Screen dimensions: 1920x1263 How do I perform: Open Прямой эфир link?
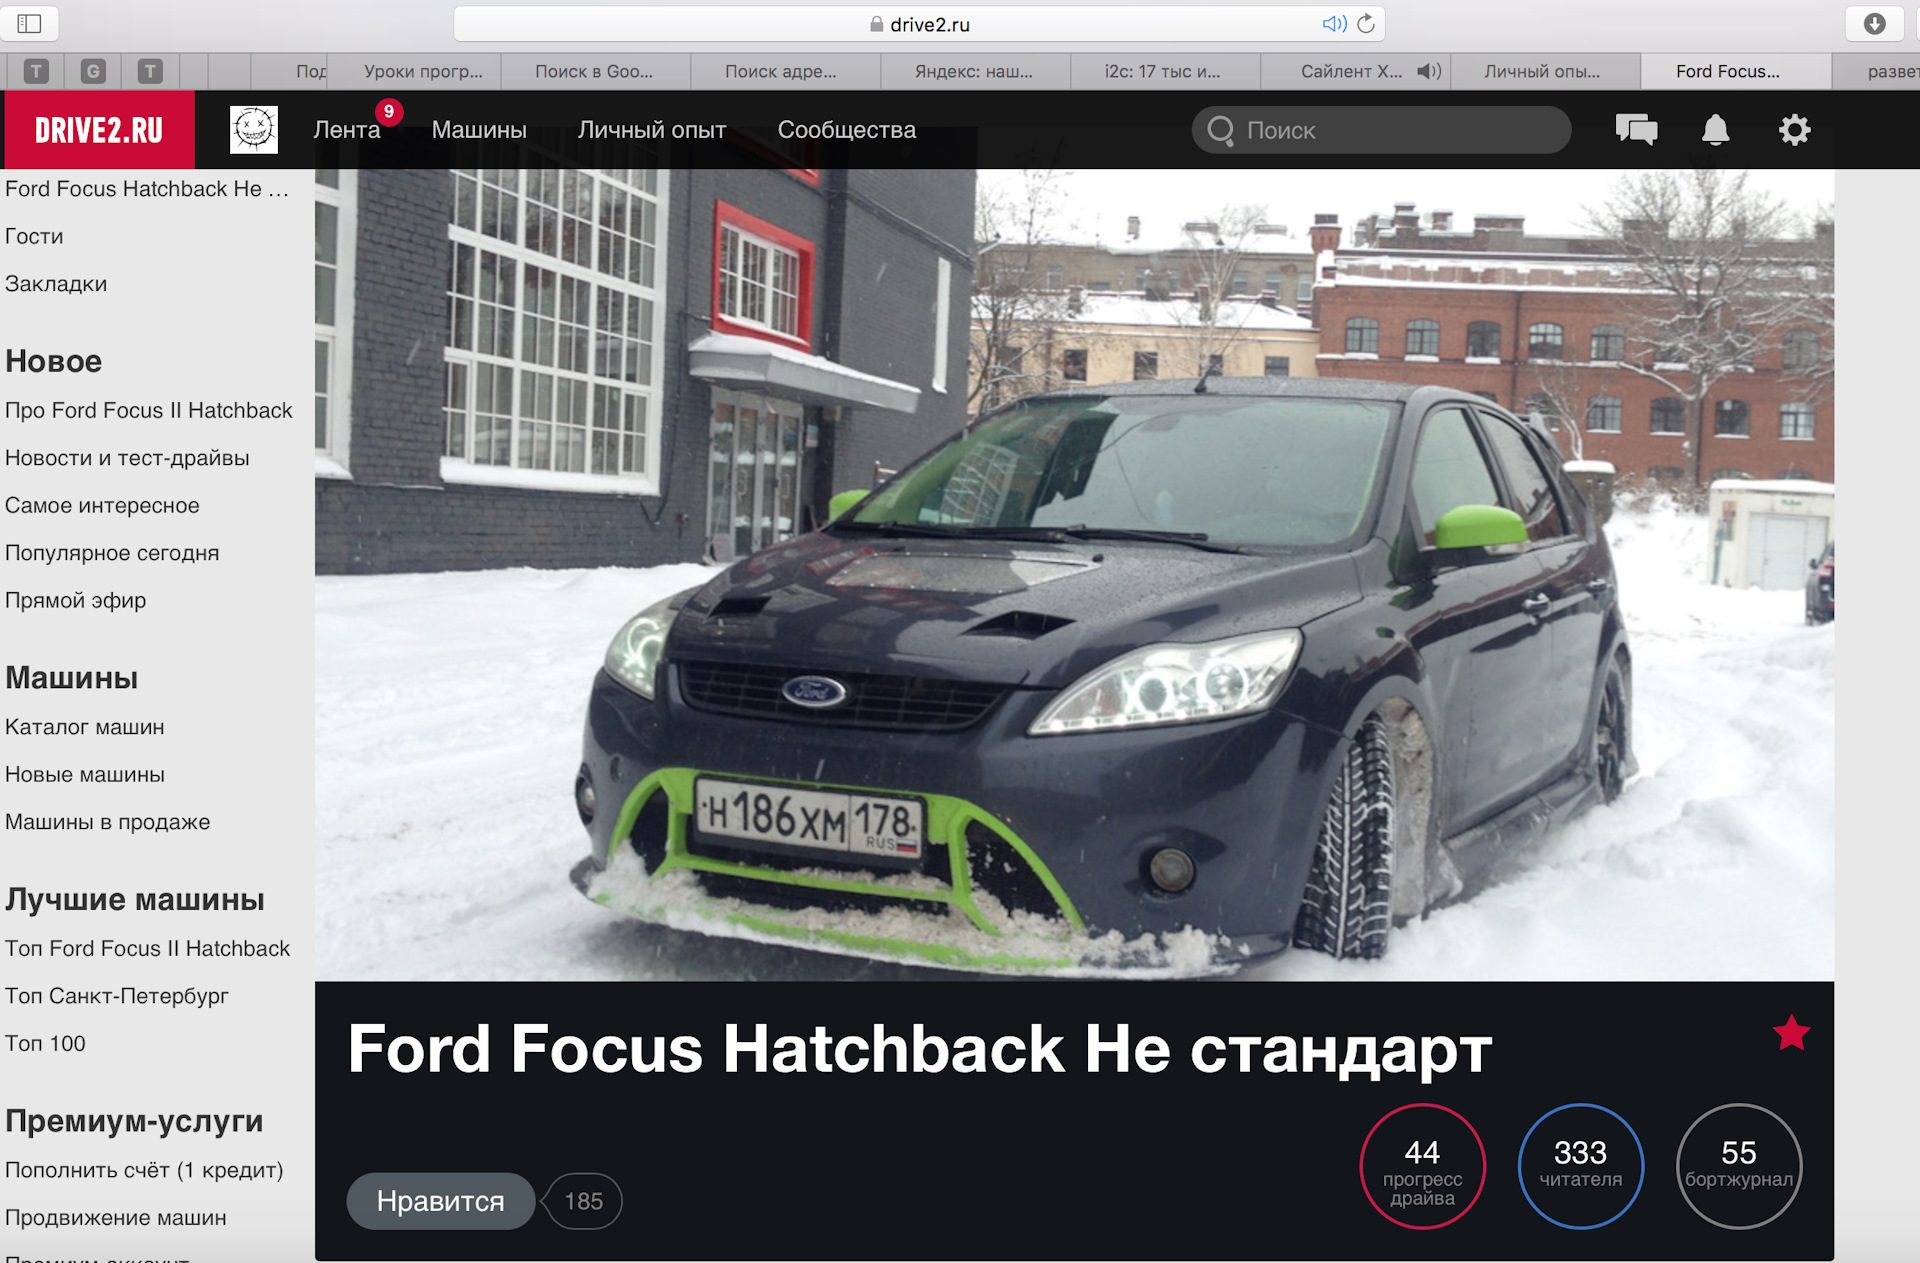(76, 600)
